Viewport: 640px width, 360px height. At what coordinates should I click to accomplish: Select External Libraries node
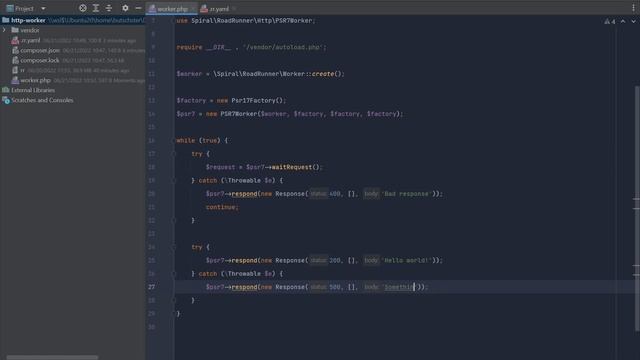point(33,90)
